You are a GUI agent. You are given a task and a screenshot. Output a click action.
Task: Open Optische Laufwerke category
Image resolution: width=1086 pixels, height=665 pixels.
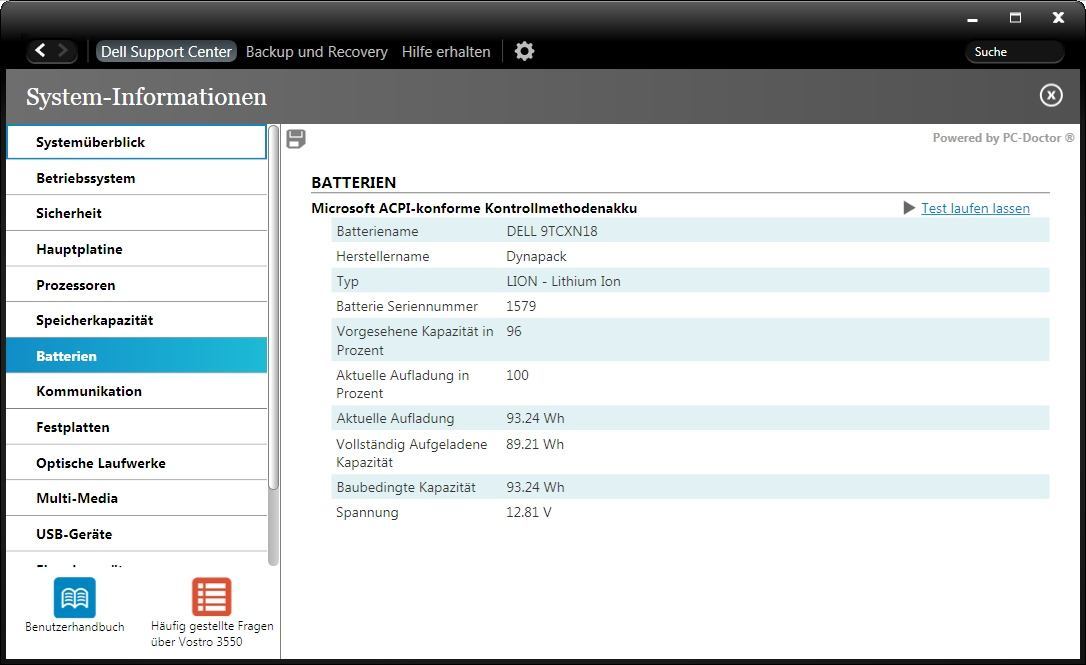pos(136,463)
